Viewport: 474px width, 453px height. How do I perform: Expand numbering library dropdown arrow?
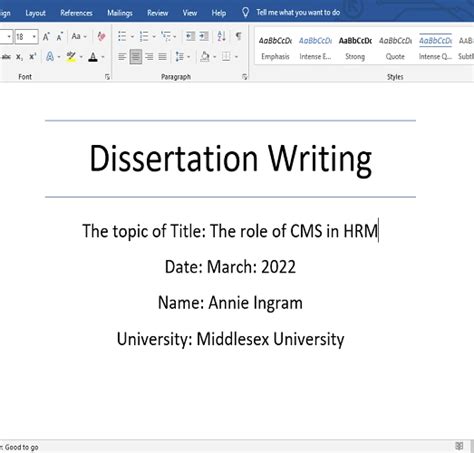click(154, 37)
